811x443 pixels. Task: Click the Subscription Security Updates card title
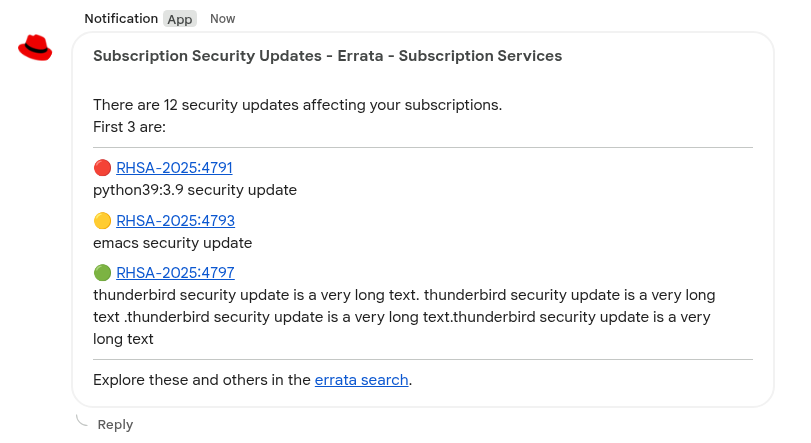tap(327, 56)
